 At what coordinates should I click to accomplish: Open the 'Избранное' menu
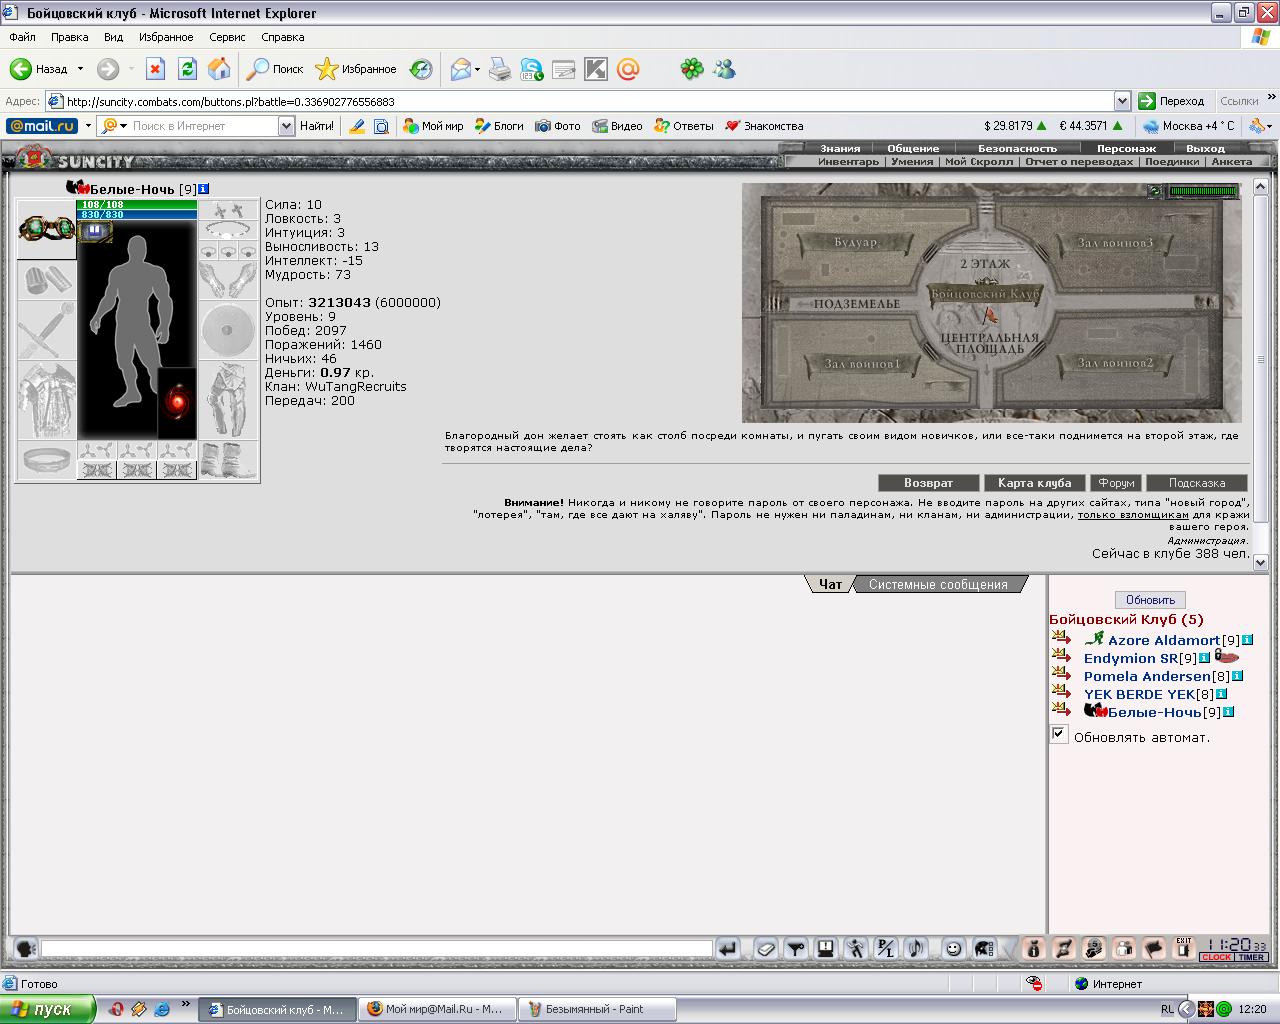(166, 37)
